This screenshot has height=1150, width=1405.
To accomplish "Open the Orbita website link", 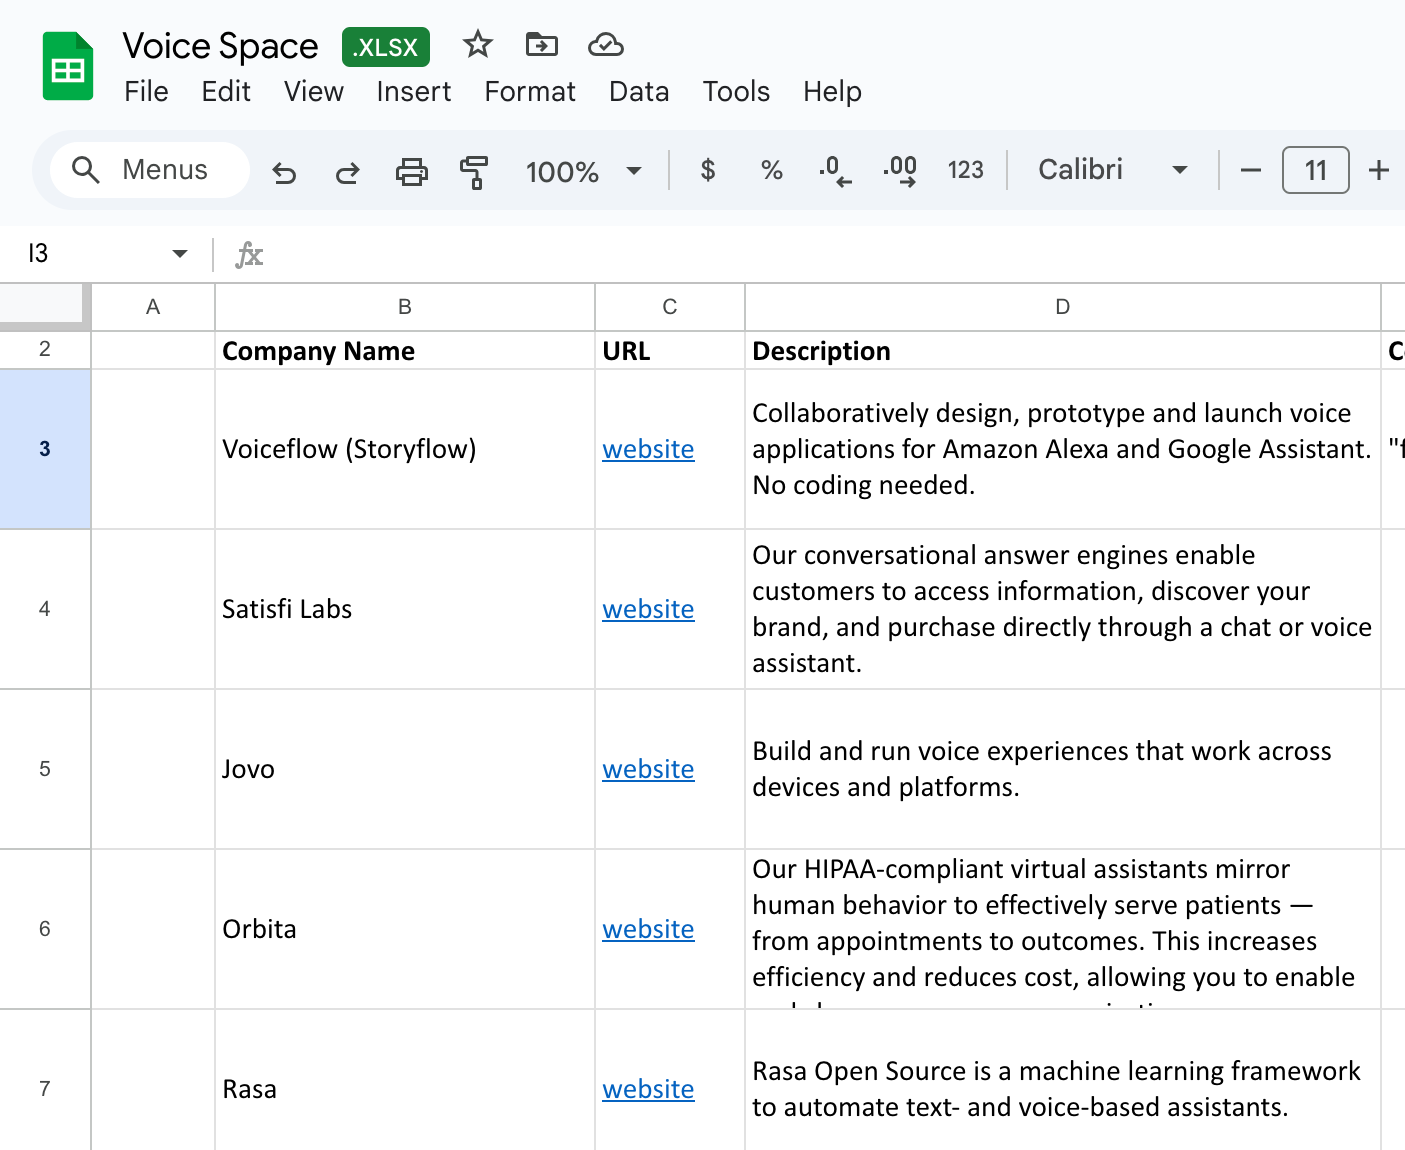I will click(x=648, y=930).
